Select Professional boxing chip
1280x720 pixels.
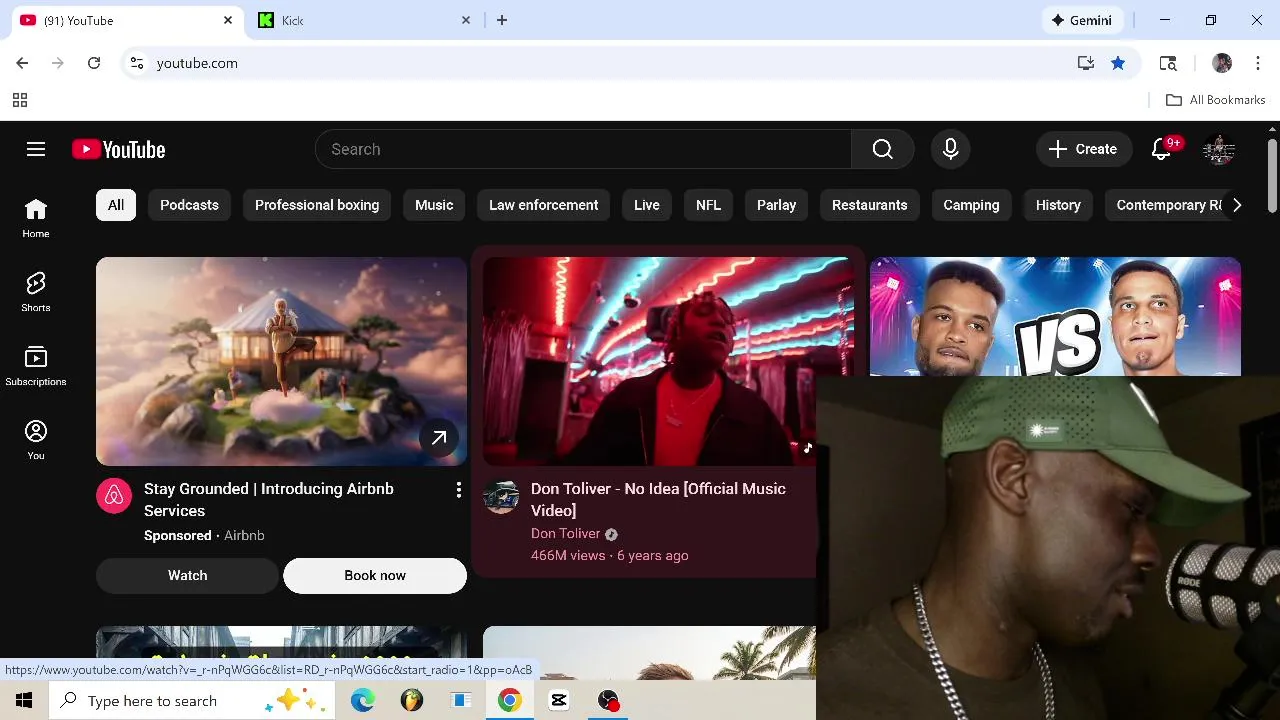point(317,205)
